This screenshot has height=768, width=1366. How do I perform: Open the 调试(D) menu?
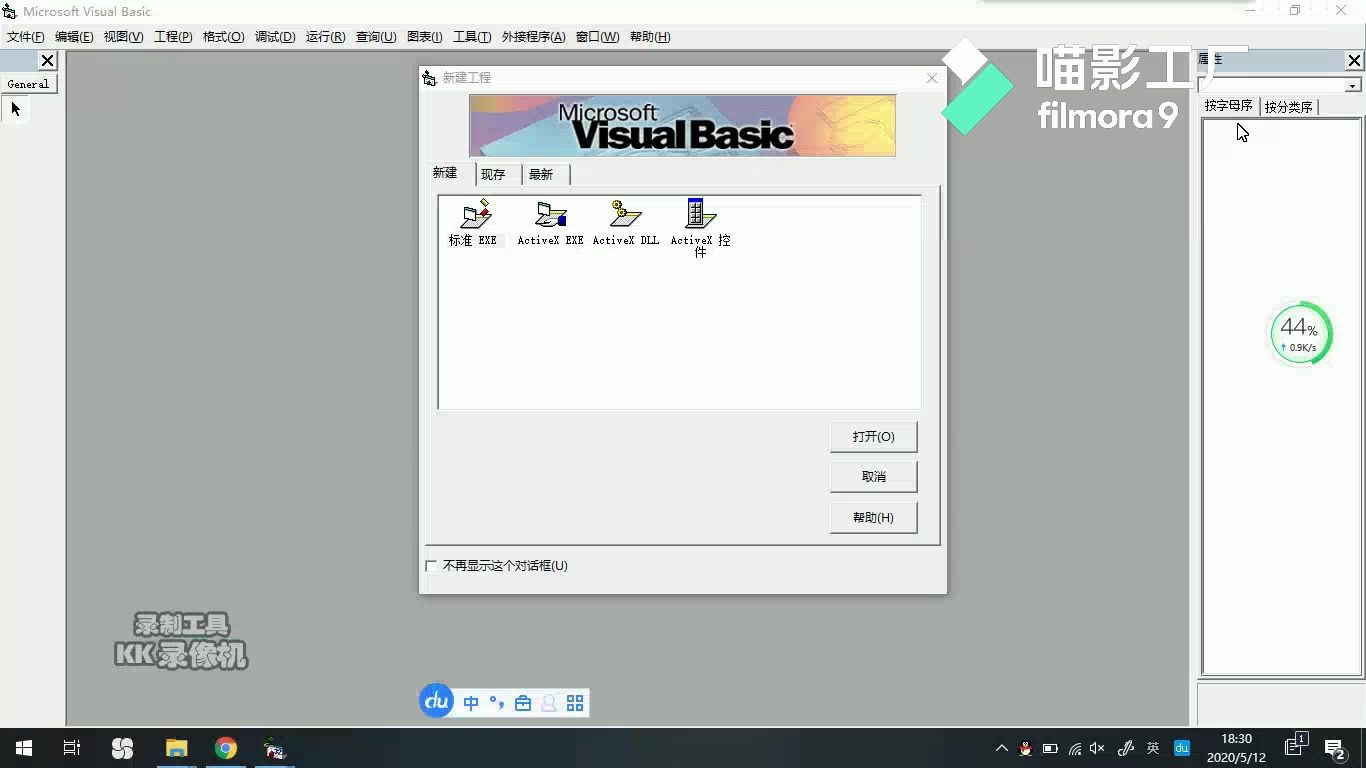275,37
